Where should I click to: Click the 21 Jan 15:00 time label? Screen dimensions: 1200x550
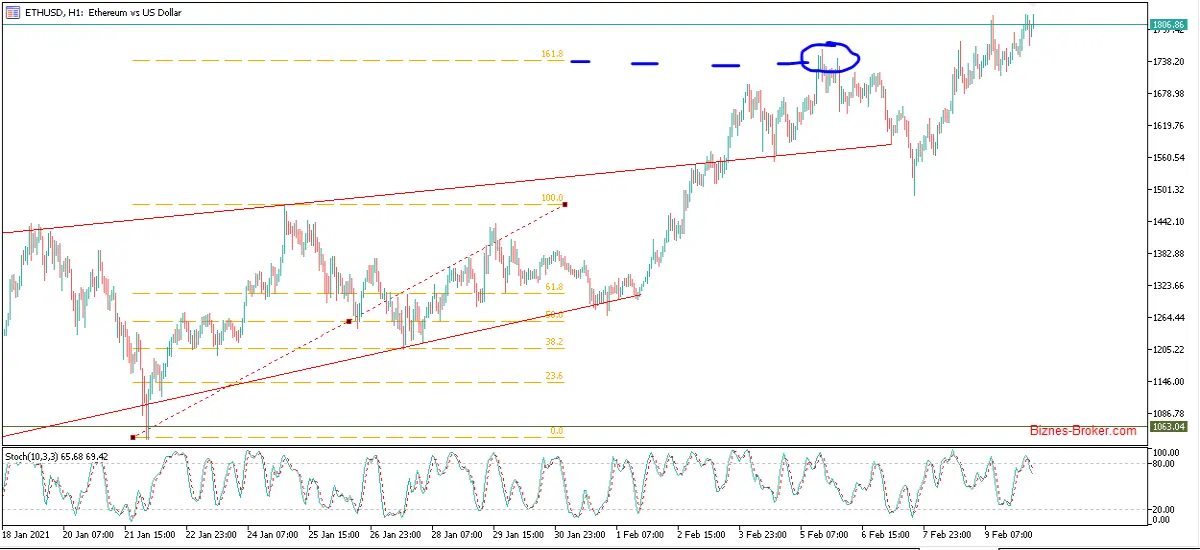[x=148, y=535]
